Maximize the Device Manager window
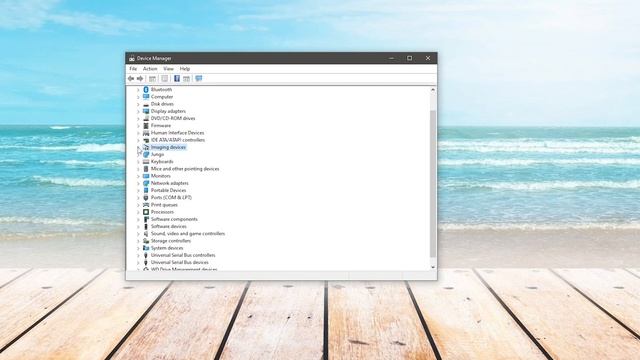The height and width of the screenshot is (360, 640). [409, 58]
